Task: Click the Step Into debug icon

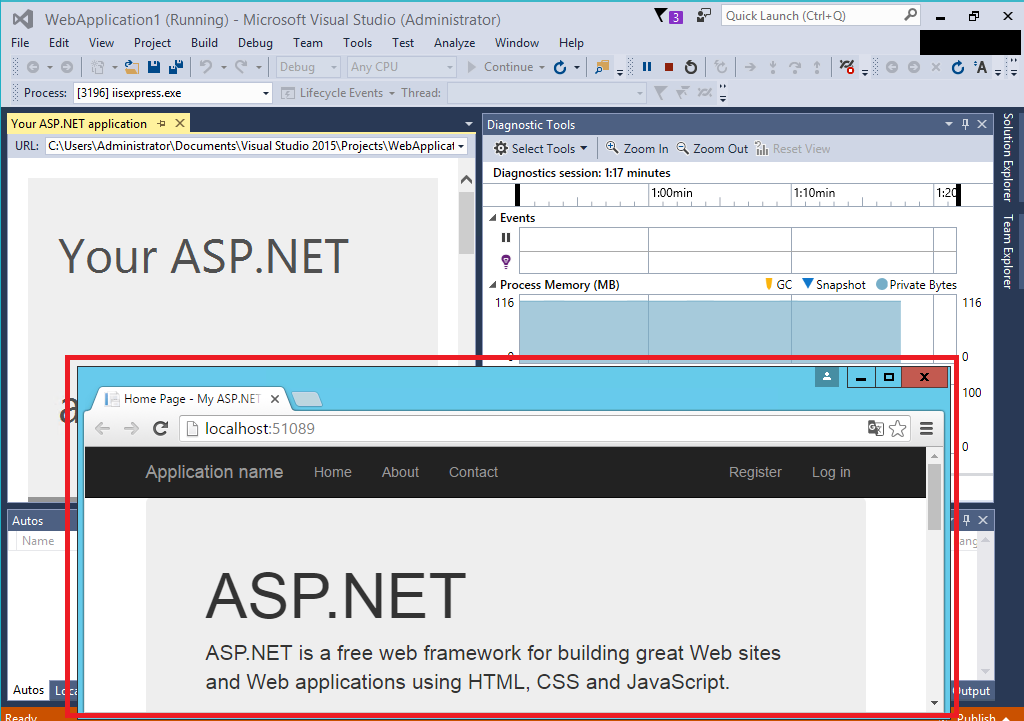Action: point(773,67)
